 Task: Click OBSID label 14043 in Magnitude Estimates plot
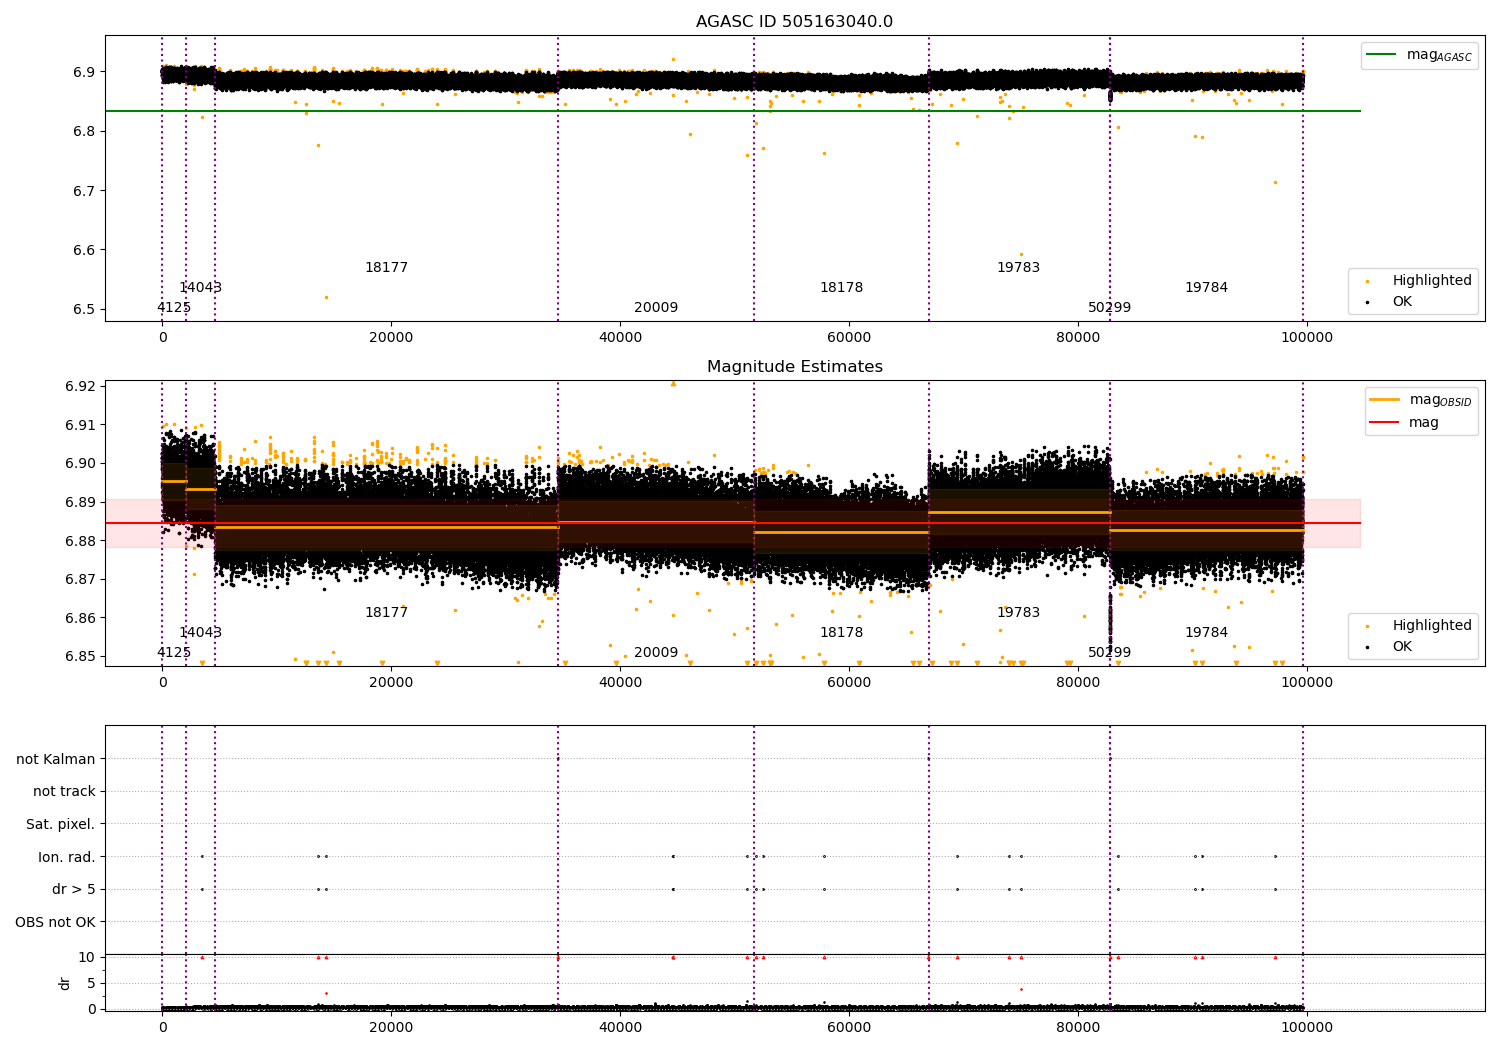tap(200, 633)
